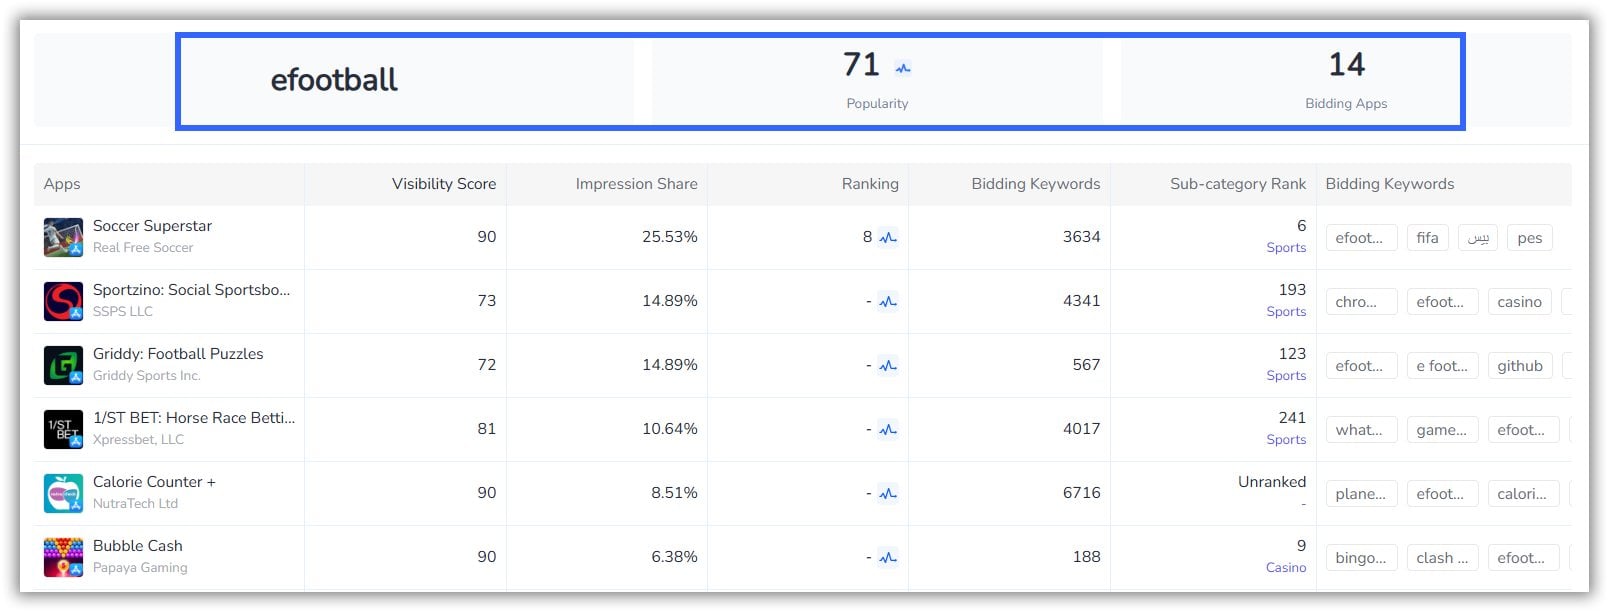Viewport: 1609px width, 612px height.
Task: Open the Soccer Superstar app name
Action: (152, 226)
